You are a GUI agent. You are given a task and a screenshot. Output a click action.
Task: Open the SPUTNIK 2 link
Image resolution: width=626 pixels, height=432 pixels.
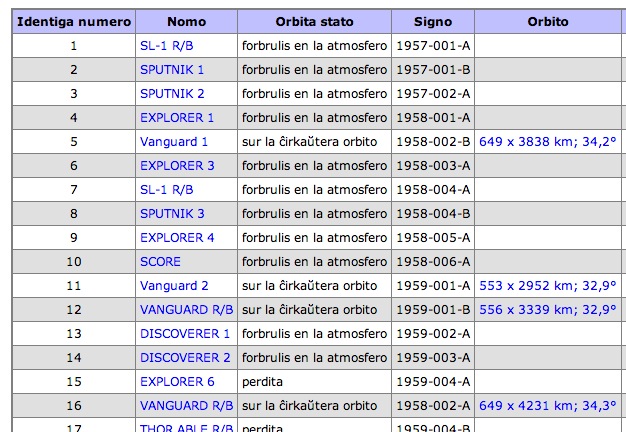point(172,94)
